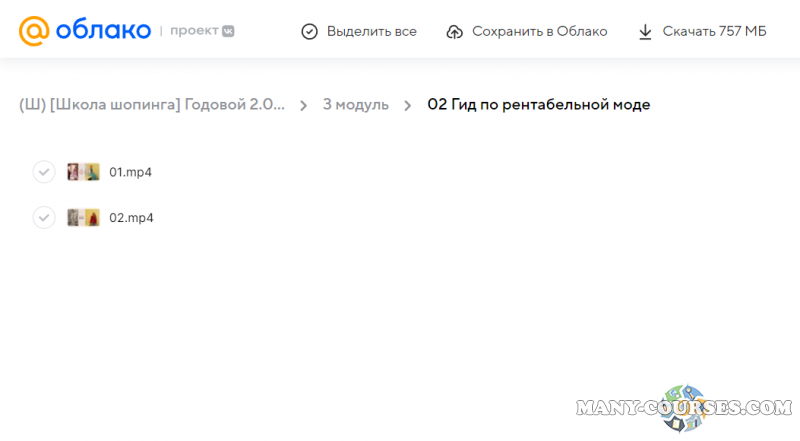This screenshot has width=800, height=441.
Task: Go to the Школа шопинга root breadcrumb folder
Action: (150, 105)
